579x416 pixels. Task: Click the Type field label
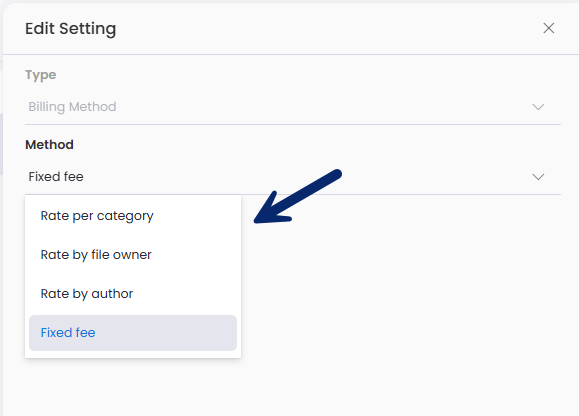[41, 75]
